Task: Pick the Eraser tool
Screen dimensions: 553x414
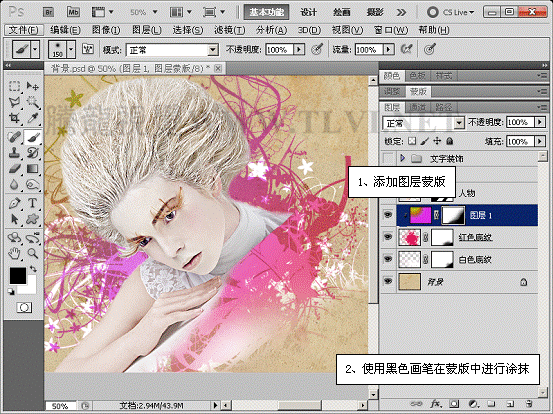Action: [14, 169]
